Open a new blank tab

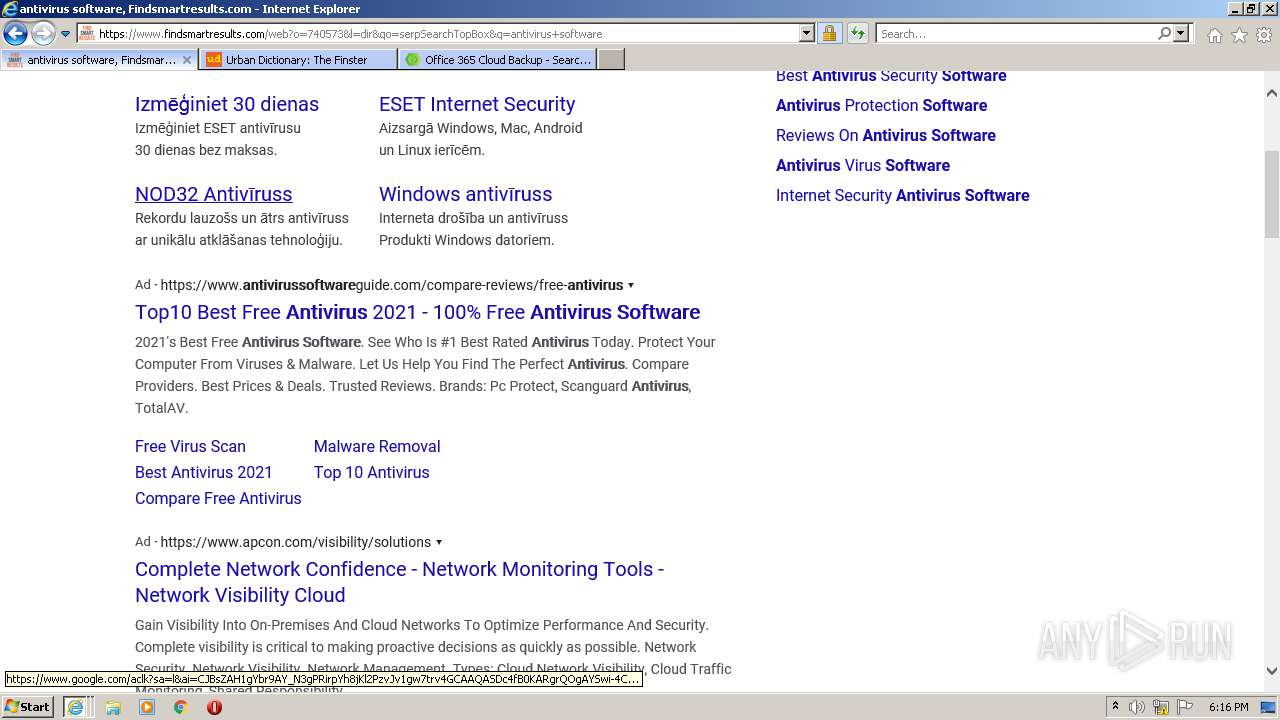(x=611, y=60)
